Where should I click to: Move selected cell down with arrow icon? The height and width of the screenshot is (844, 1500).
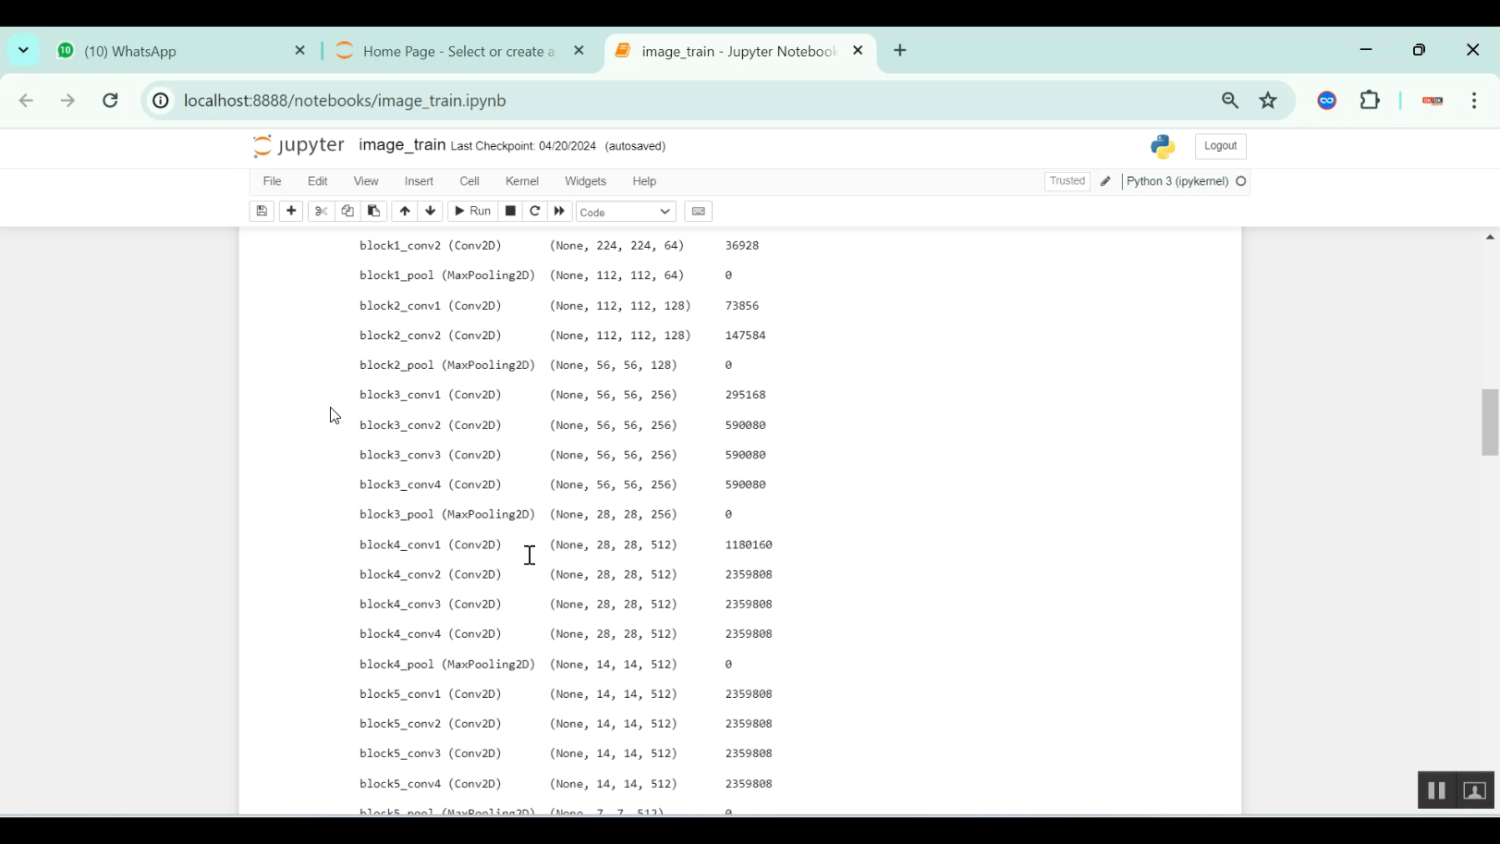point(430,211)
